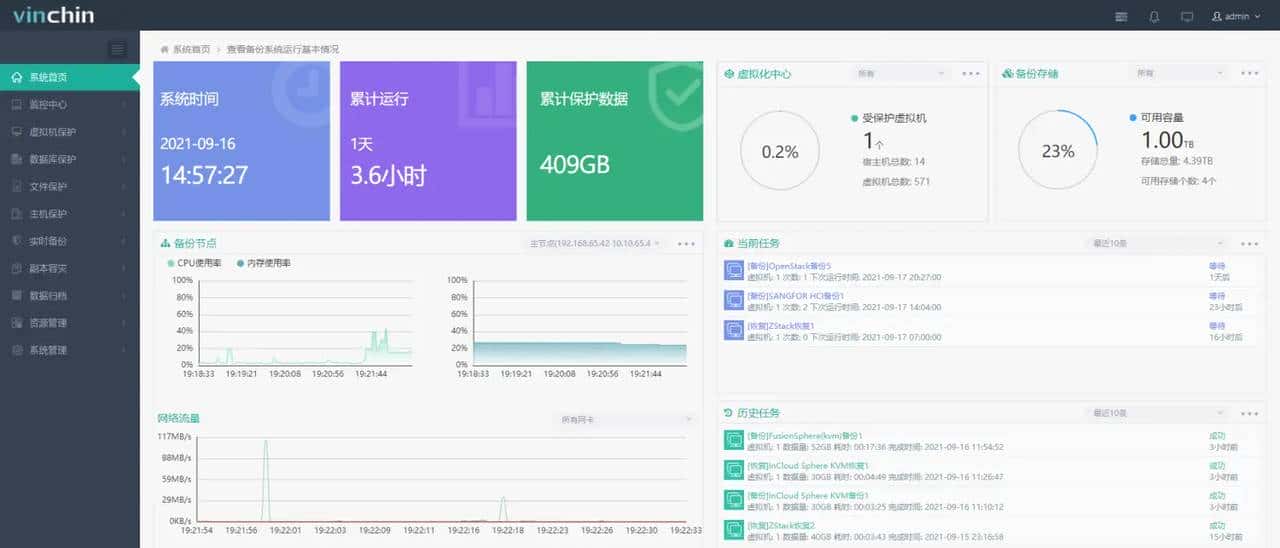Click the 系统首页 breadcrumb link
The image size is (1280, 548).
click(x=191, y=49)
